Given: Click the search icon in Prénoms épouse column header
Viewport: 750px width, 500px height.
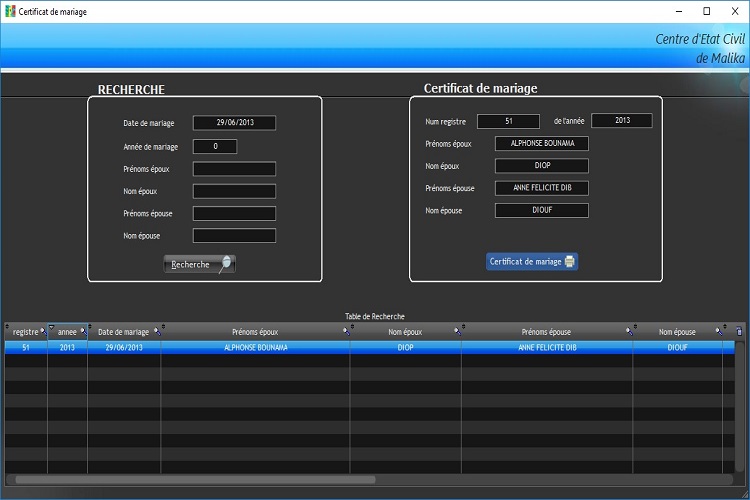Looking at the screenshot, I should click(x=629, y=332).
